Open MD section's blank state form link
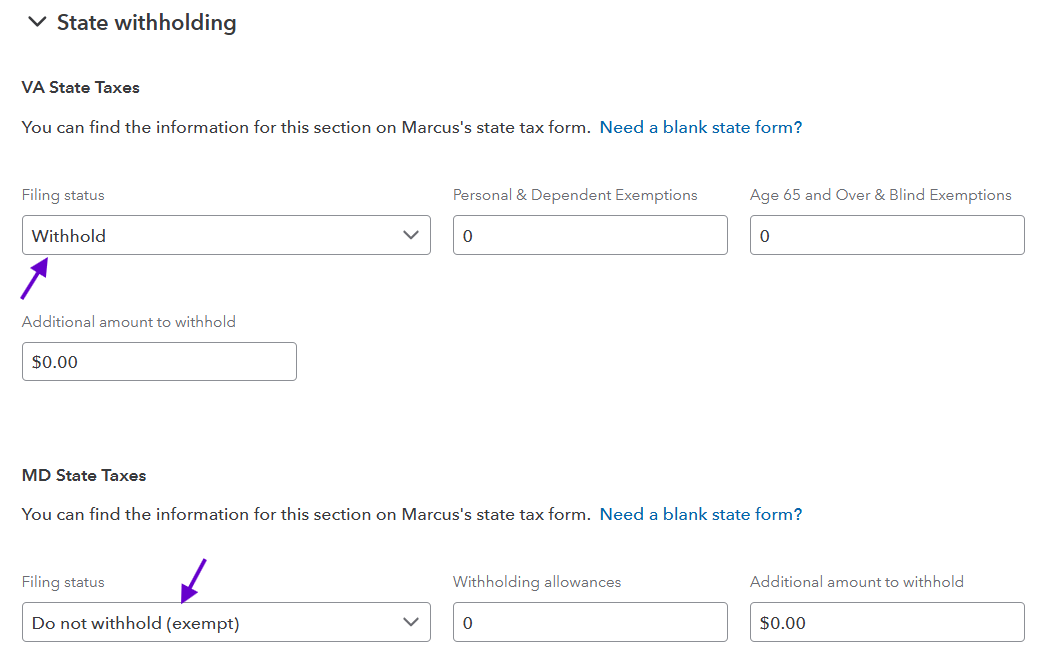Screen dimensions: 1046x662 (700, 515)
